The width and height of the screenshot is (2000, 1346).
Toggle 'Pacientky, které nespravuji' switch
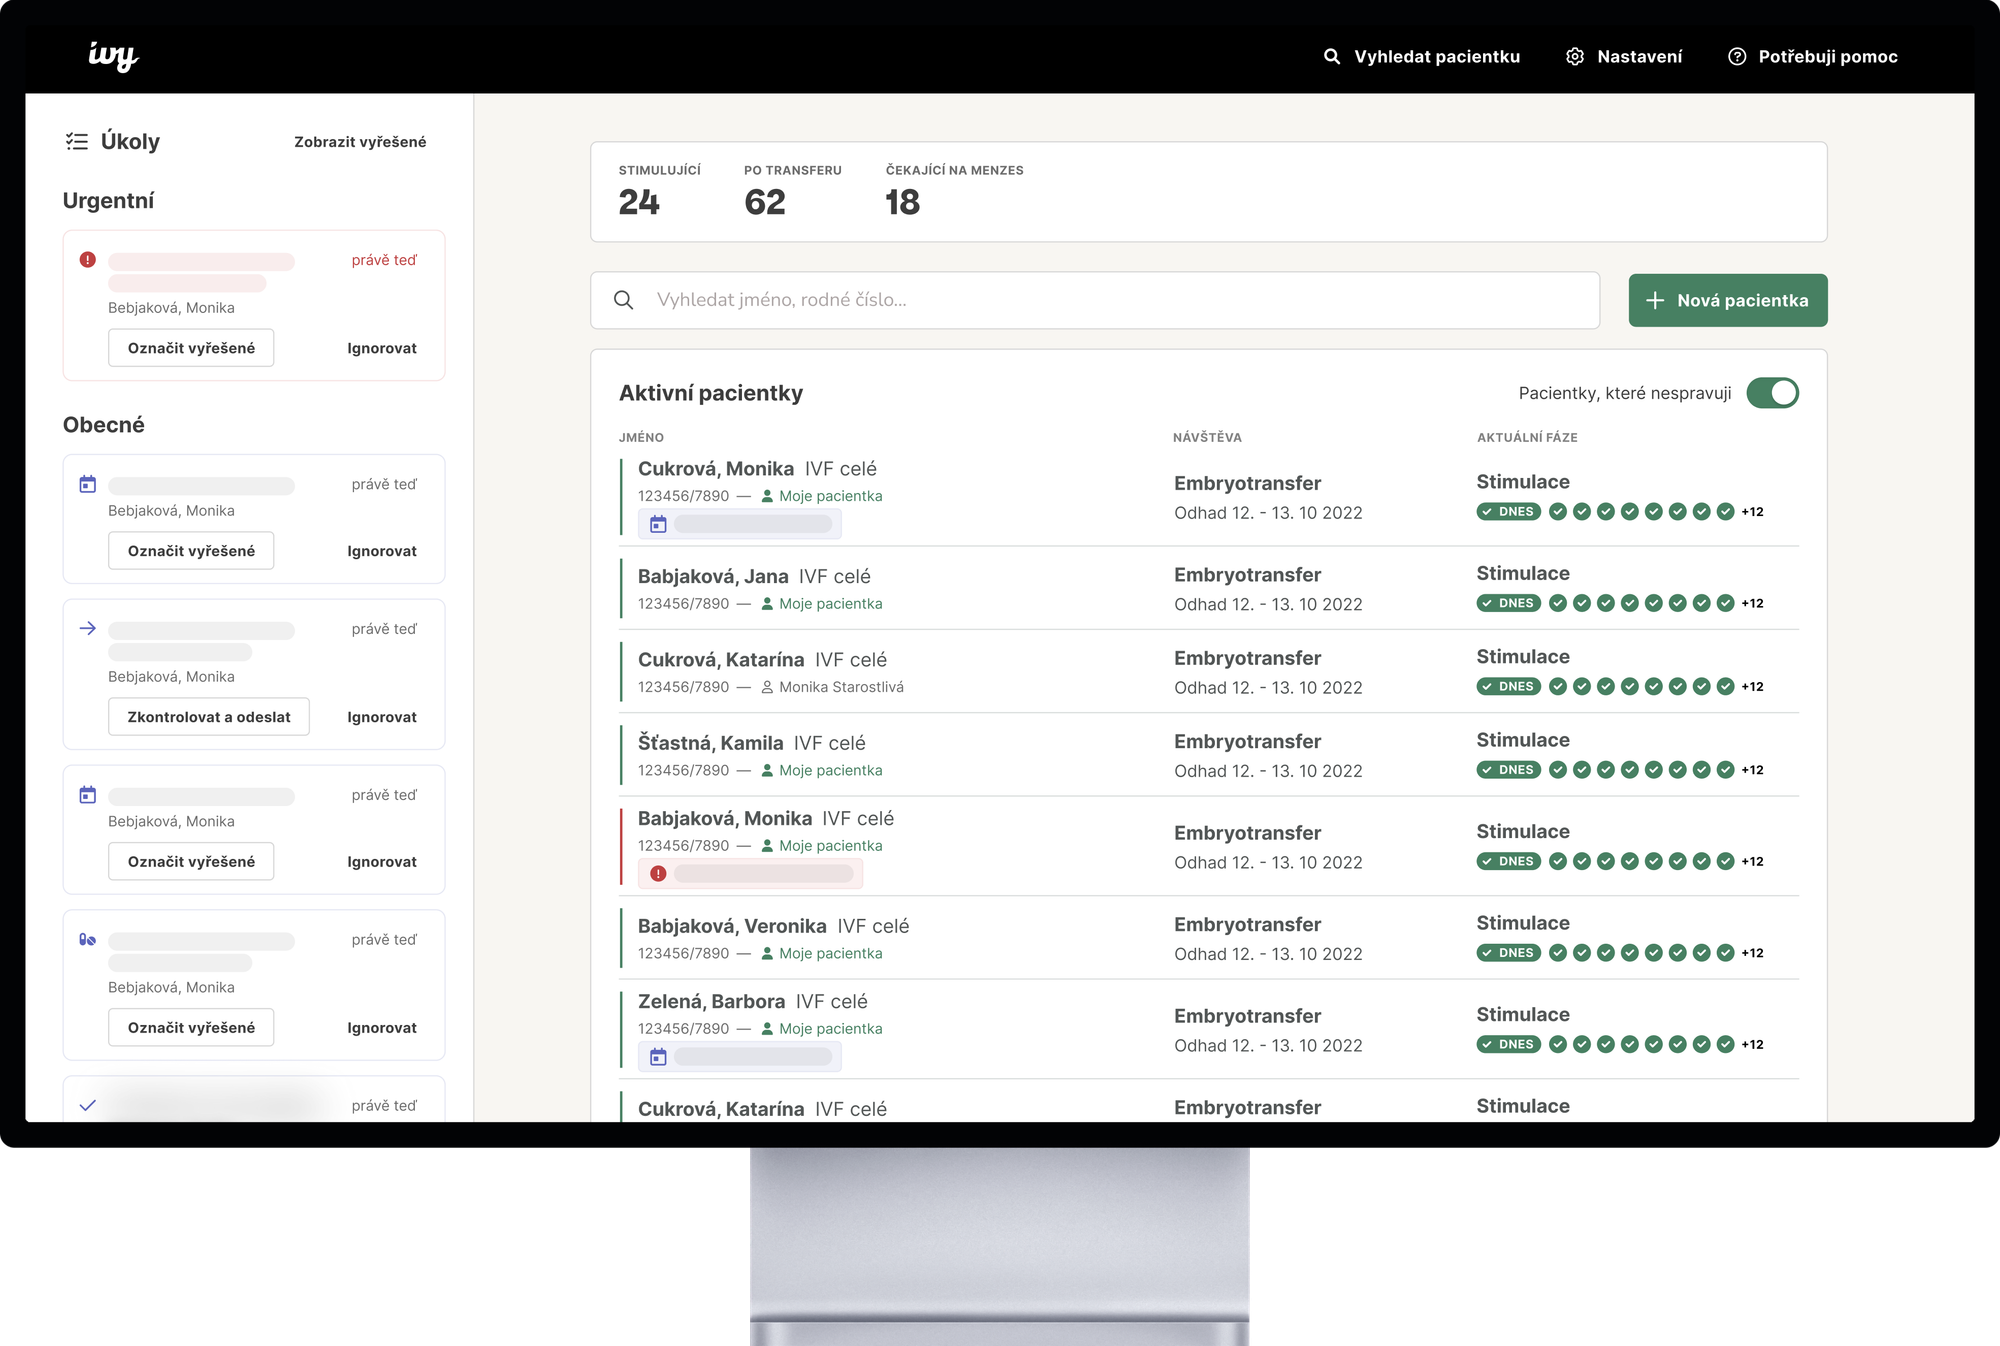pyautogui.click(x=1772, y=393)
